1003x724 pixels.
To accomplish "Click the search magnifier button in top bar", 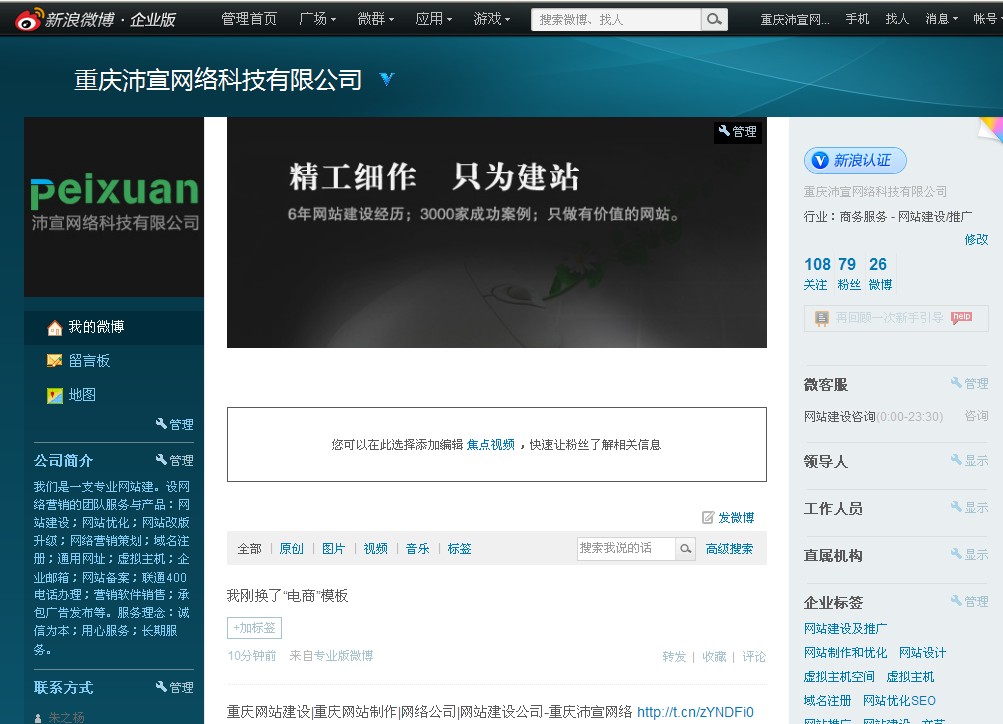I will click(x=714, y=19).
